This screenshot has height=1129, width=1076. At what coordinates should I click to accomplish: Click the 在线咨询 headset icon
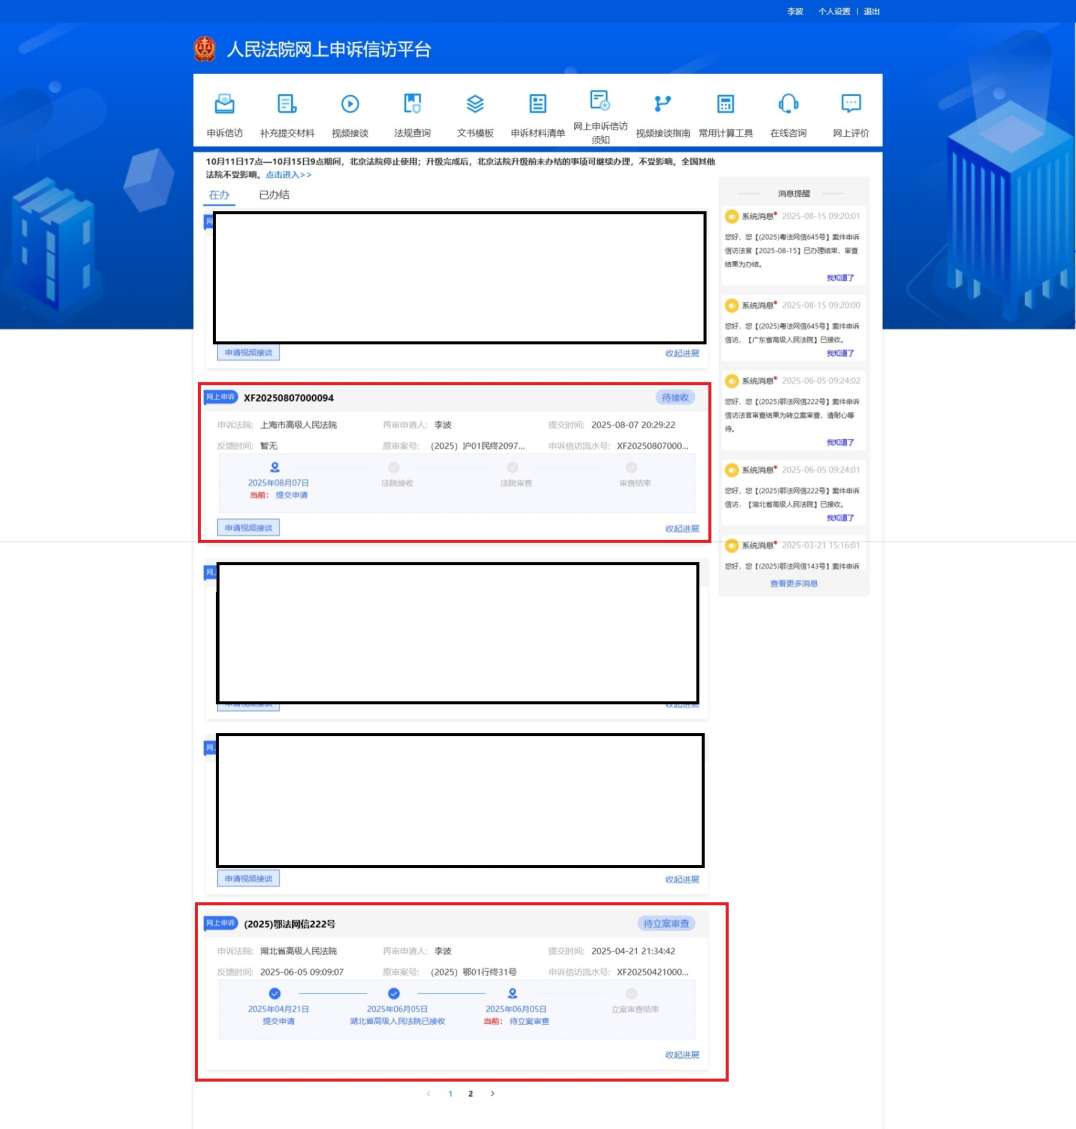(x=788, y=104)
